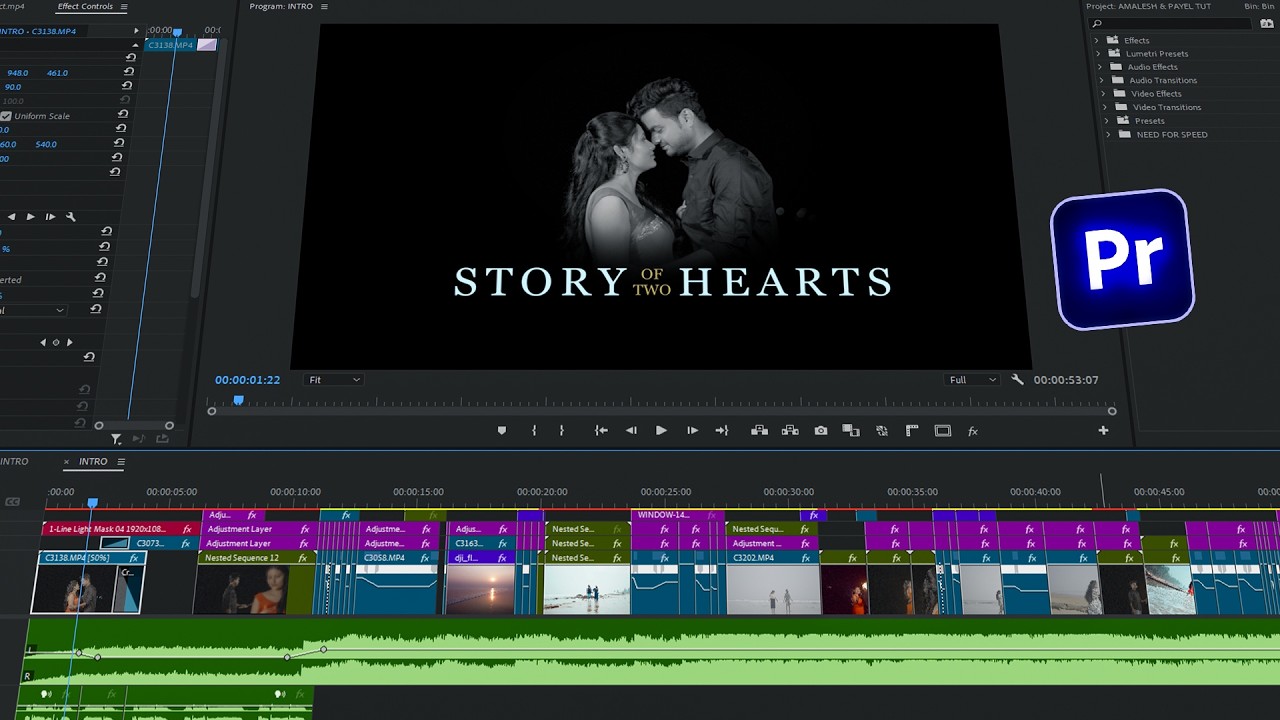The width and height of the screenshot is (1280, 720).
Task: Click the Extract button
Action: (x=790, y=430)
